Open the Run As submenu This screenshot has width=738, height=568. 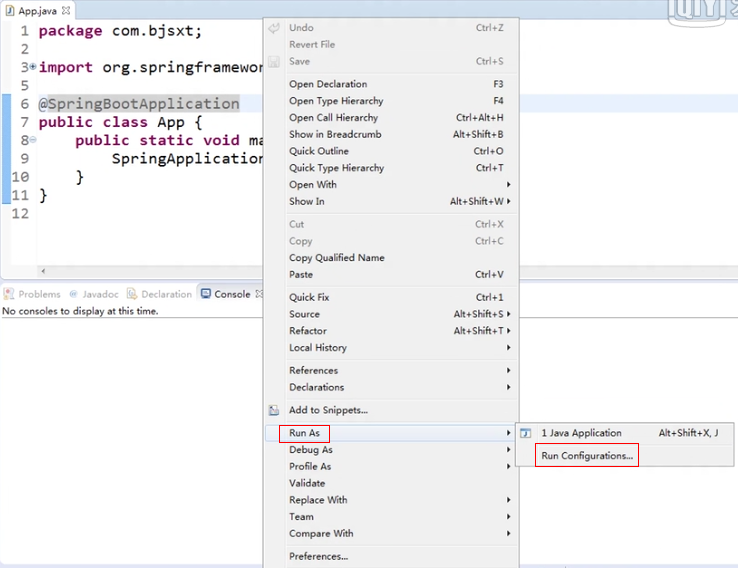[x=391, y=433]
